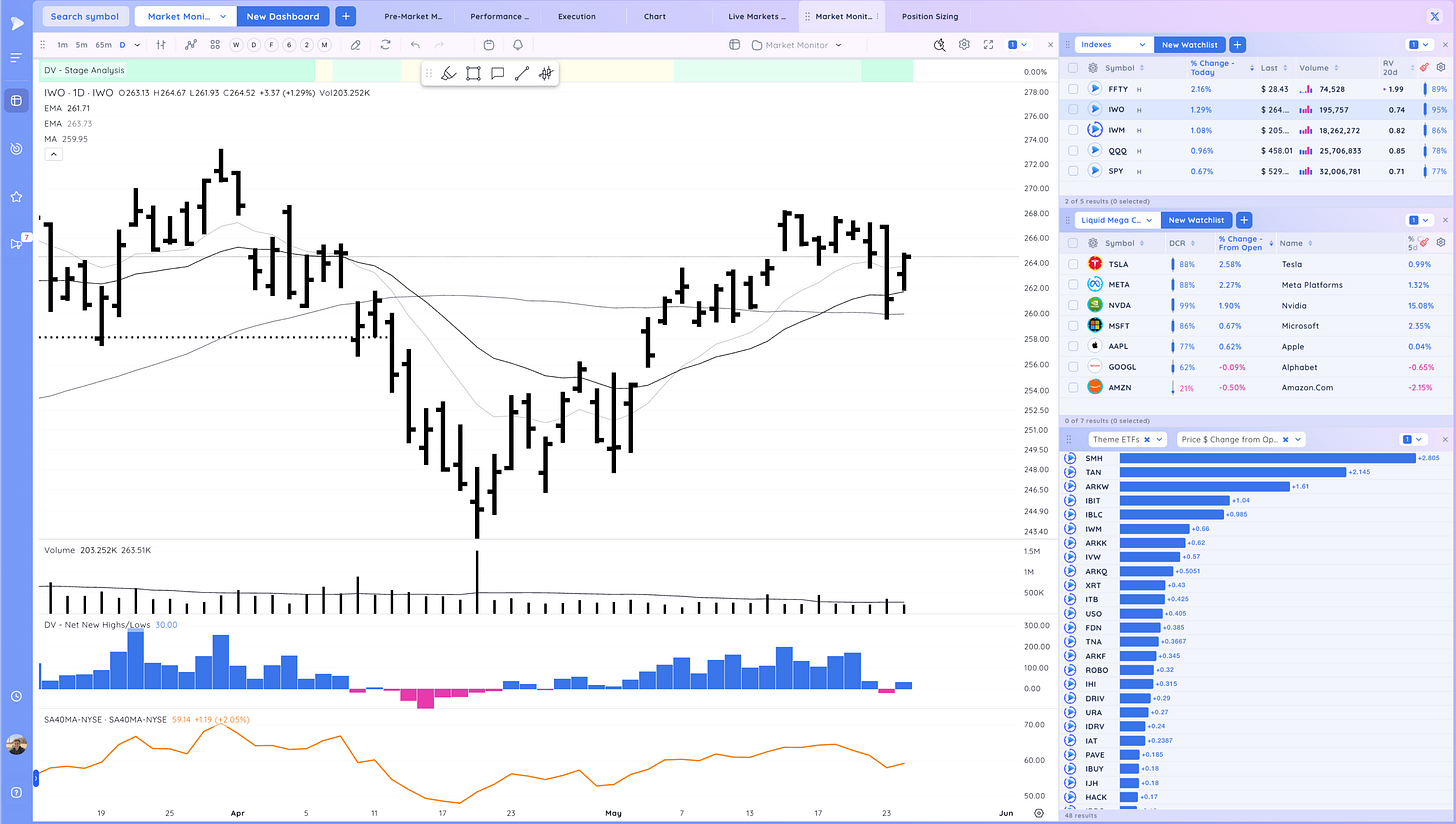Screen dimensions: 1456x824
Task: Open the chart link group dropdown
Action: coord(1018,45)
